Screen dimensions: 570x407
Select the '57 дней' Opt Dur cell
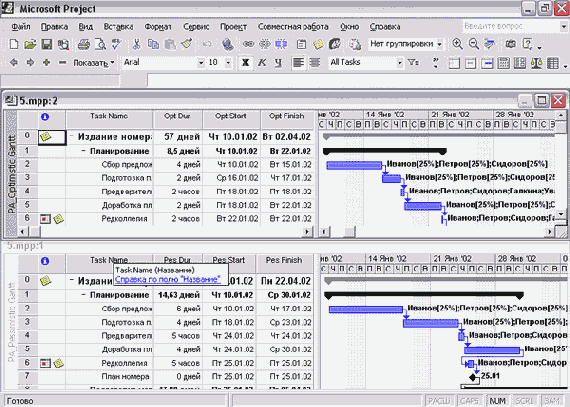(x=178, y=137)
